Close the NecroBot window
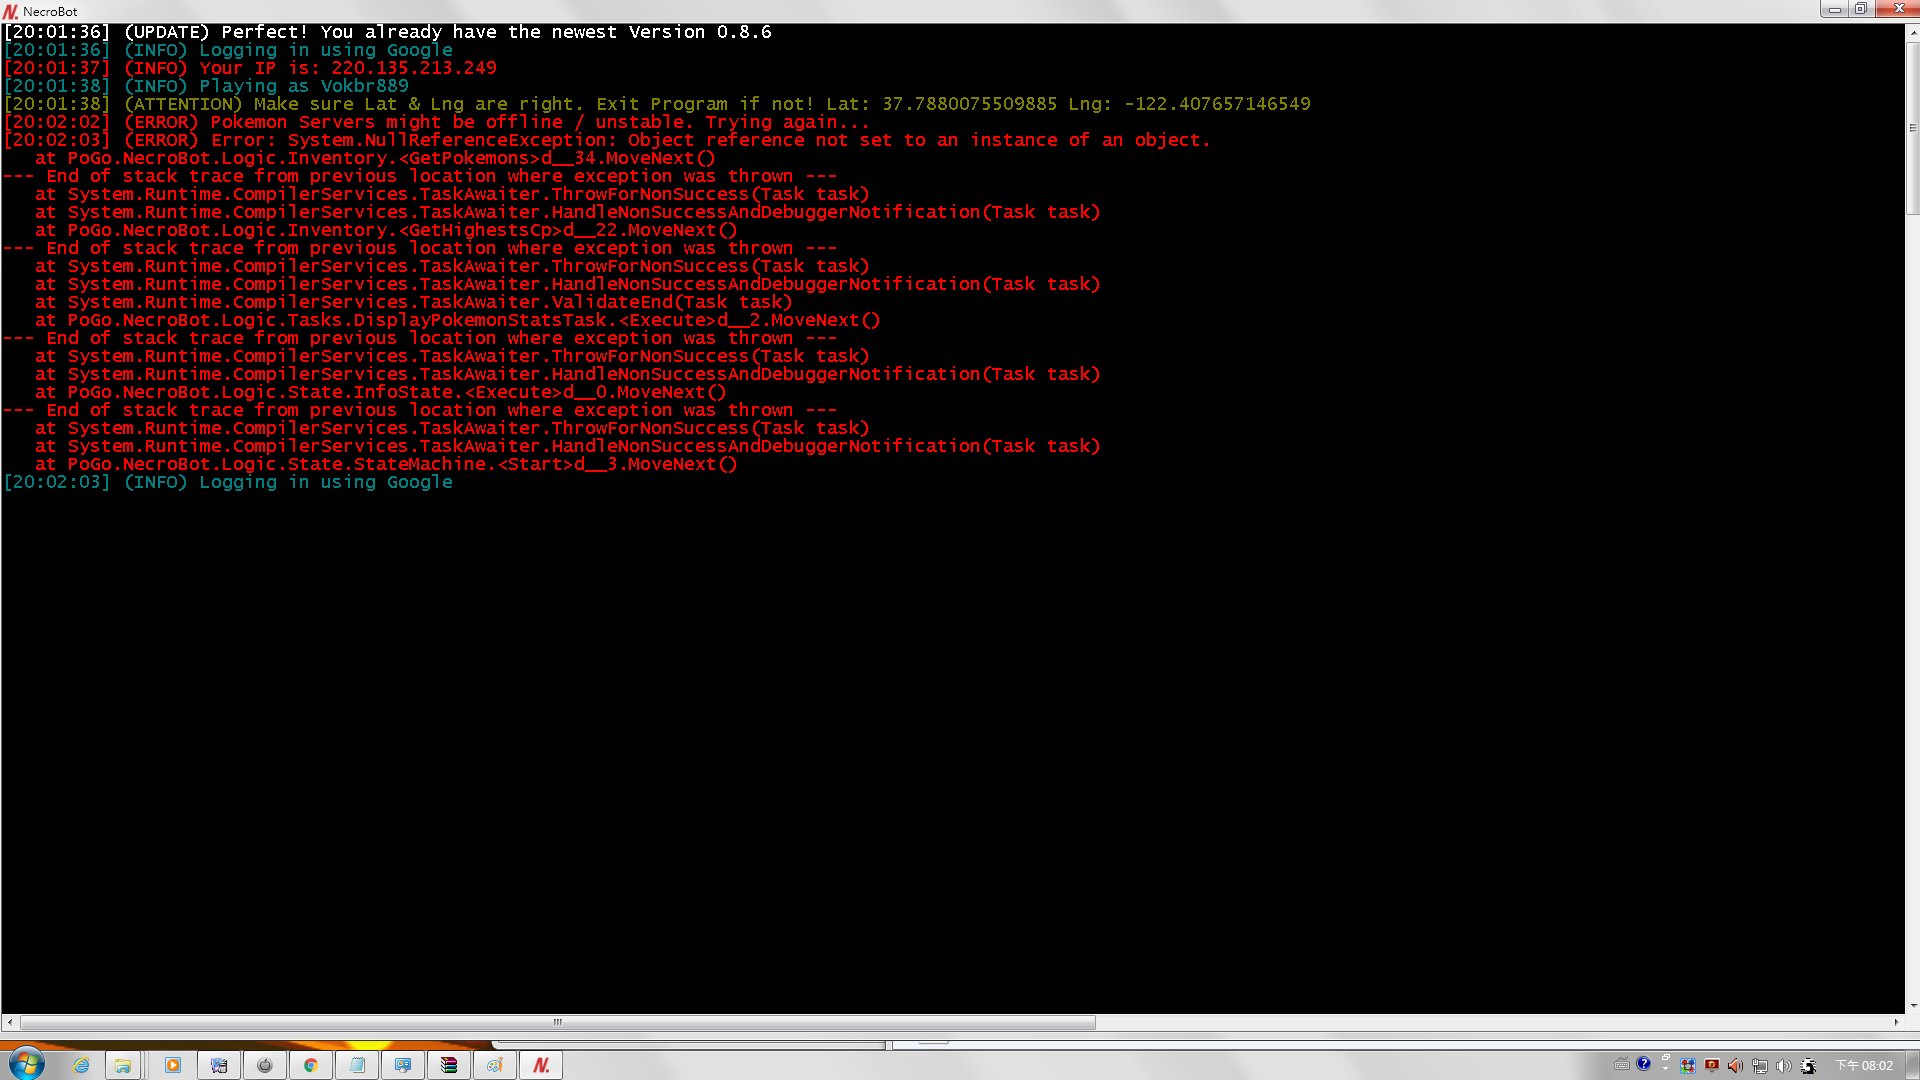 tap(1897, 9)
